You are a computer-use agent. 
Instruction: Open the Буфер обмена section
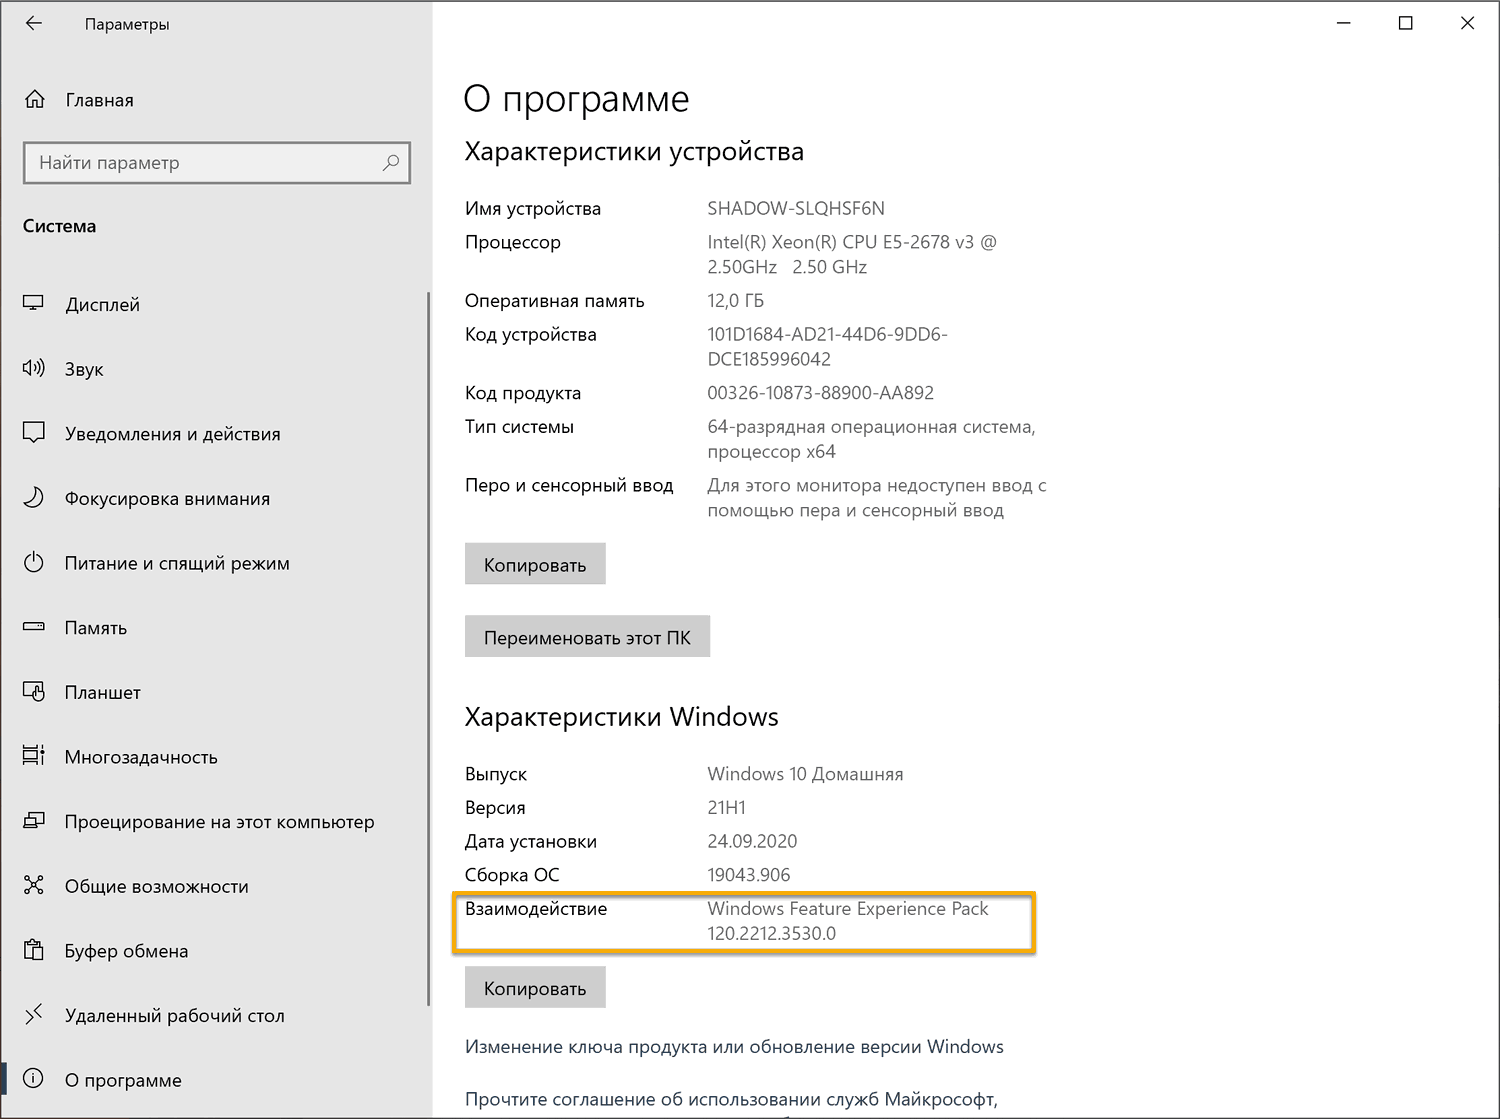pos(126,950)
